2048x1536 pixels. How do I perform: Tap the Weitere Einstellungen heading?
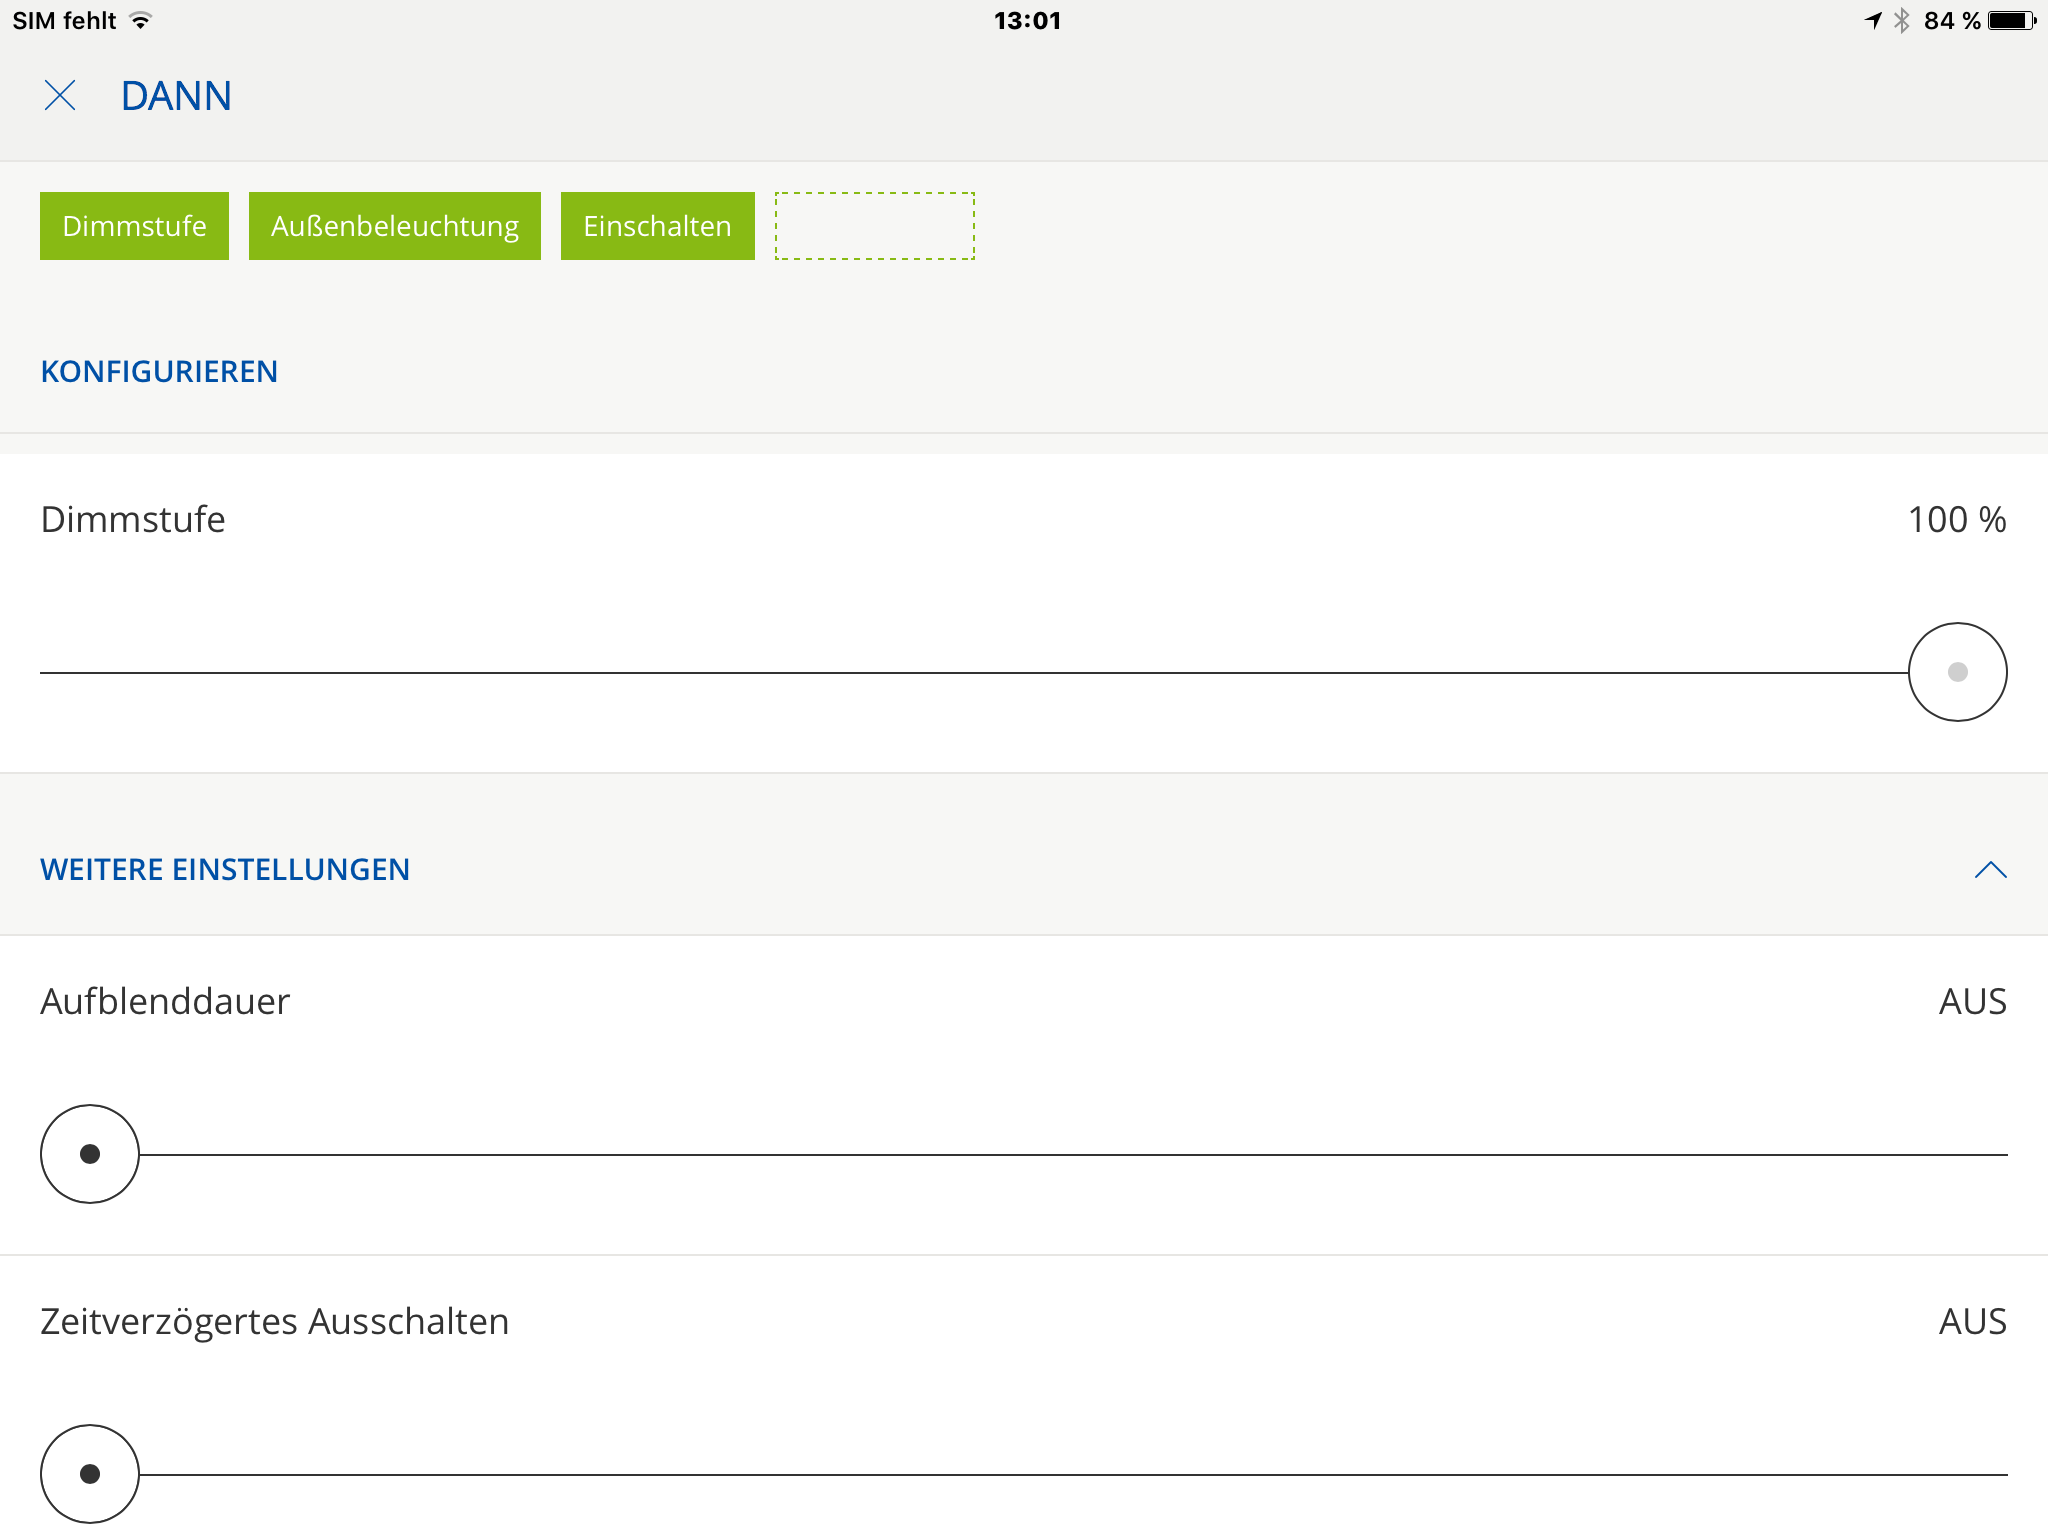[225, 870]
